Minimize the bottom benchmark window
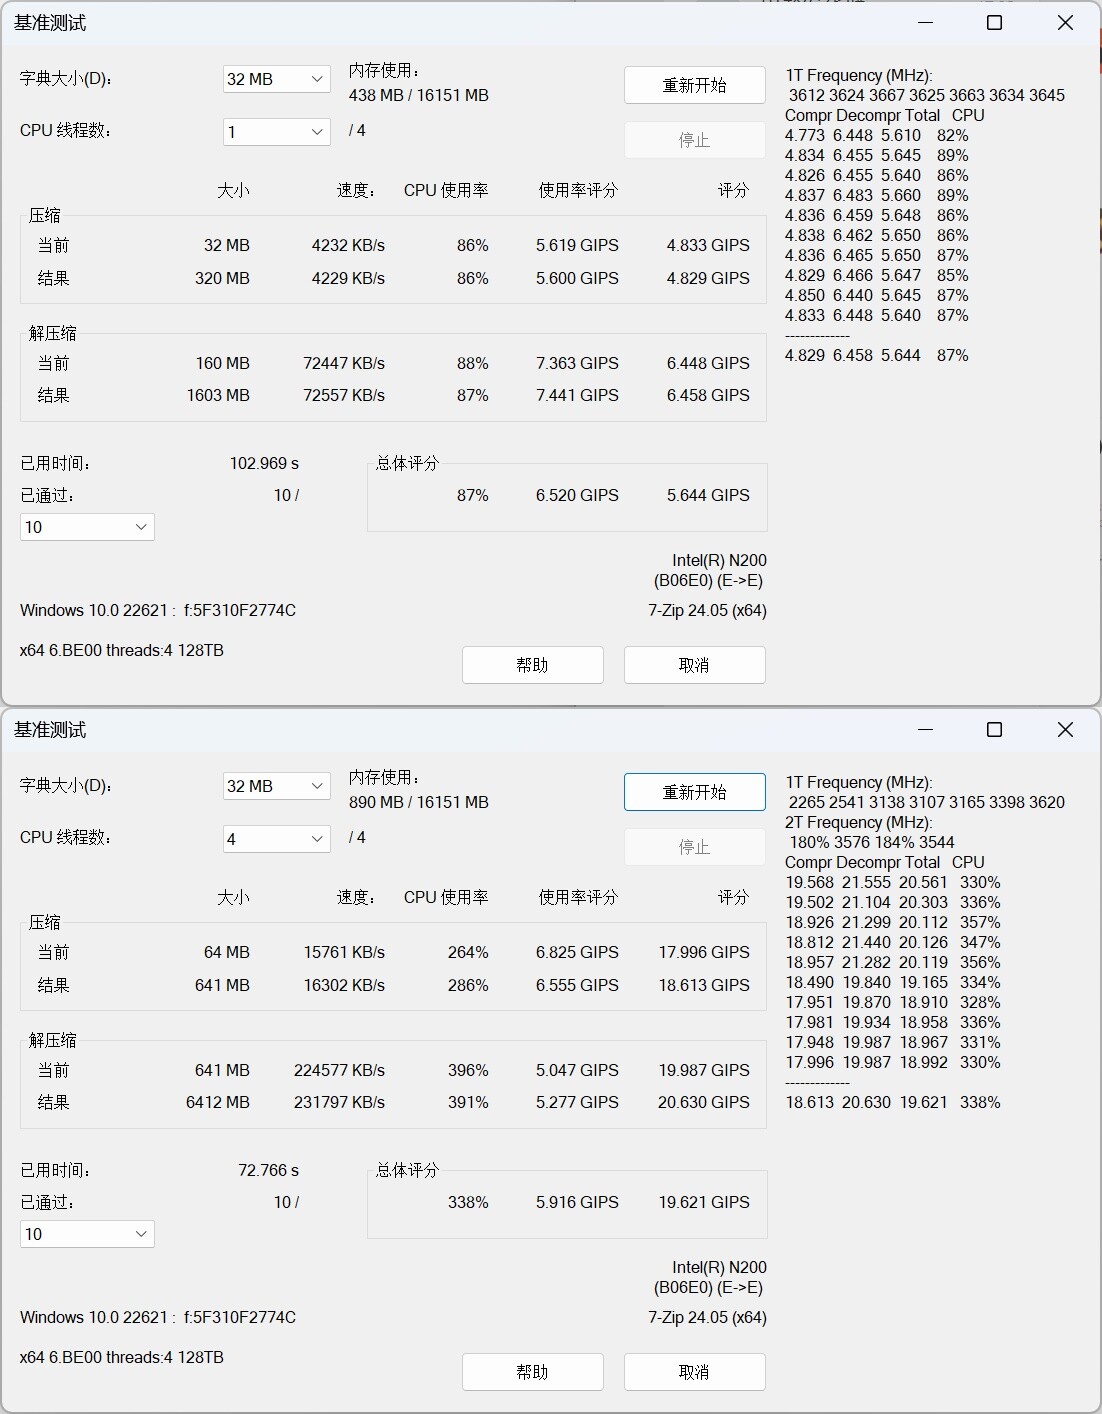 click(x=926, y=729)
